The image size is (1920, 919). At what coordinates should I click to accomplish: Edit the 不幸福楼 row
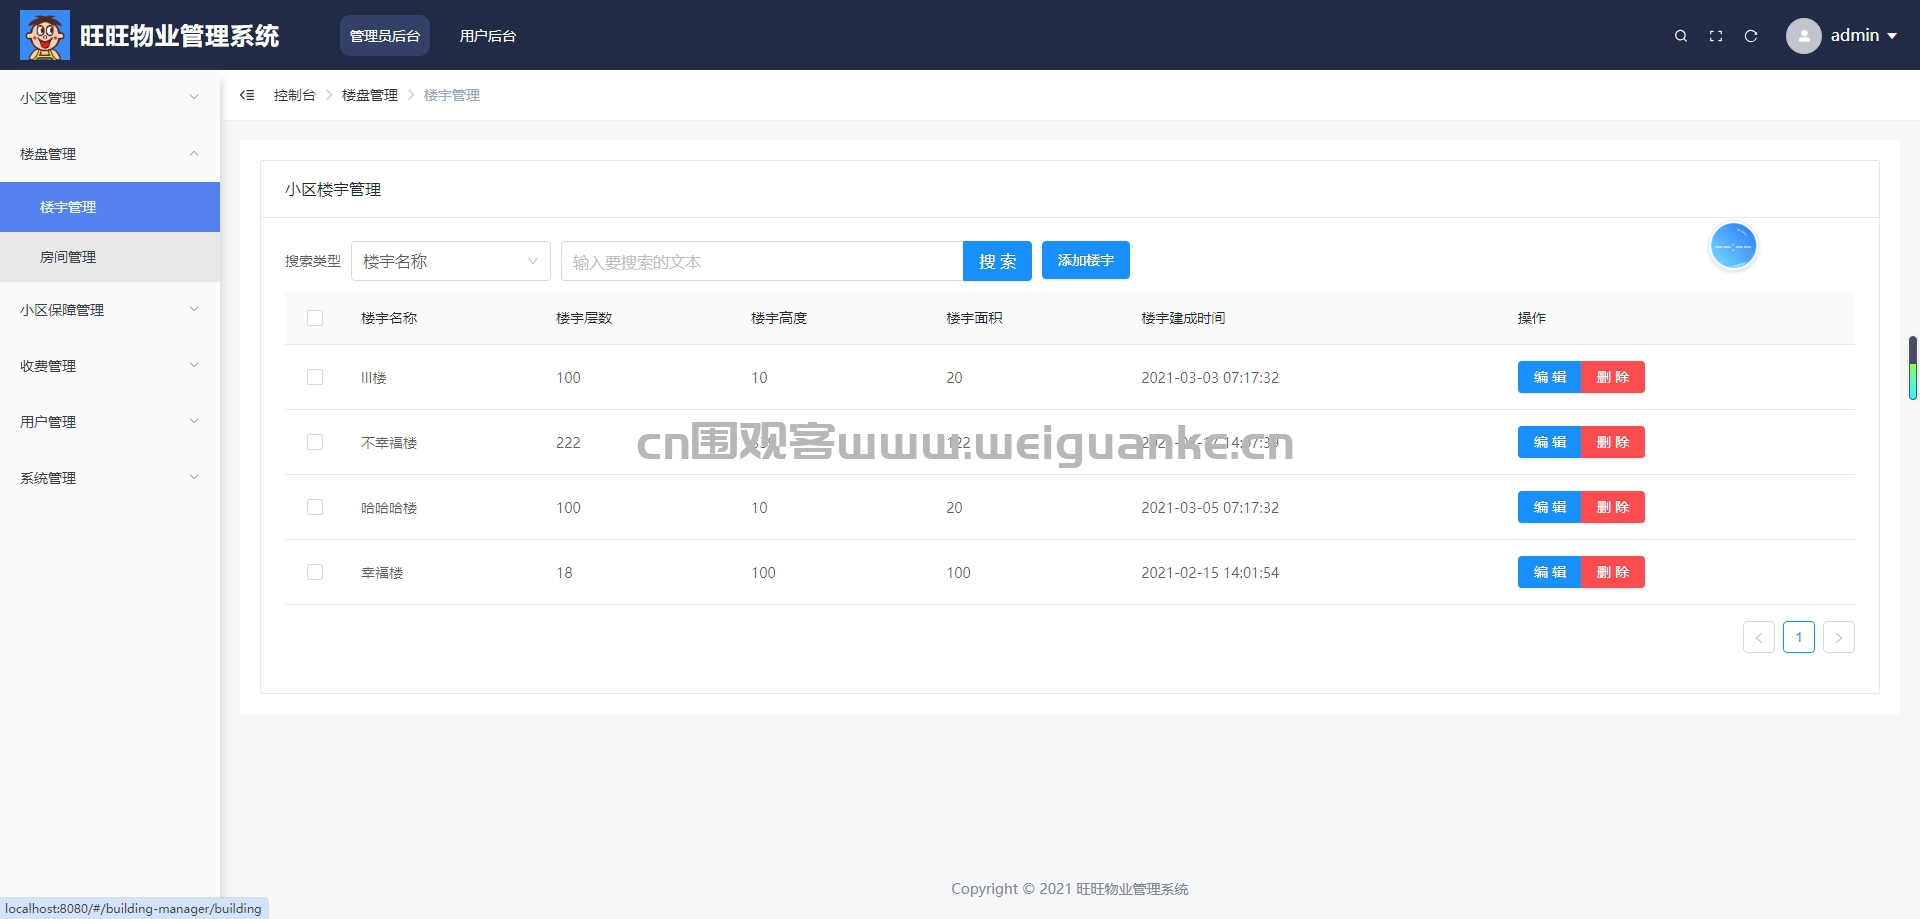(1550, 442)
